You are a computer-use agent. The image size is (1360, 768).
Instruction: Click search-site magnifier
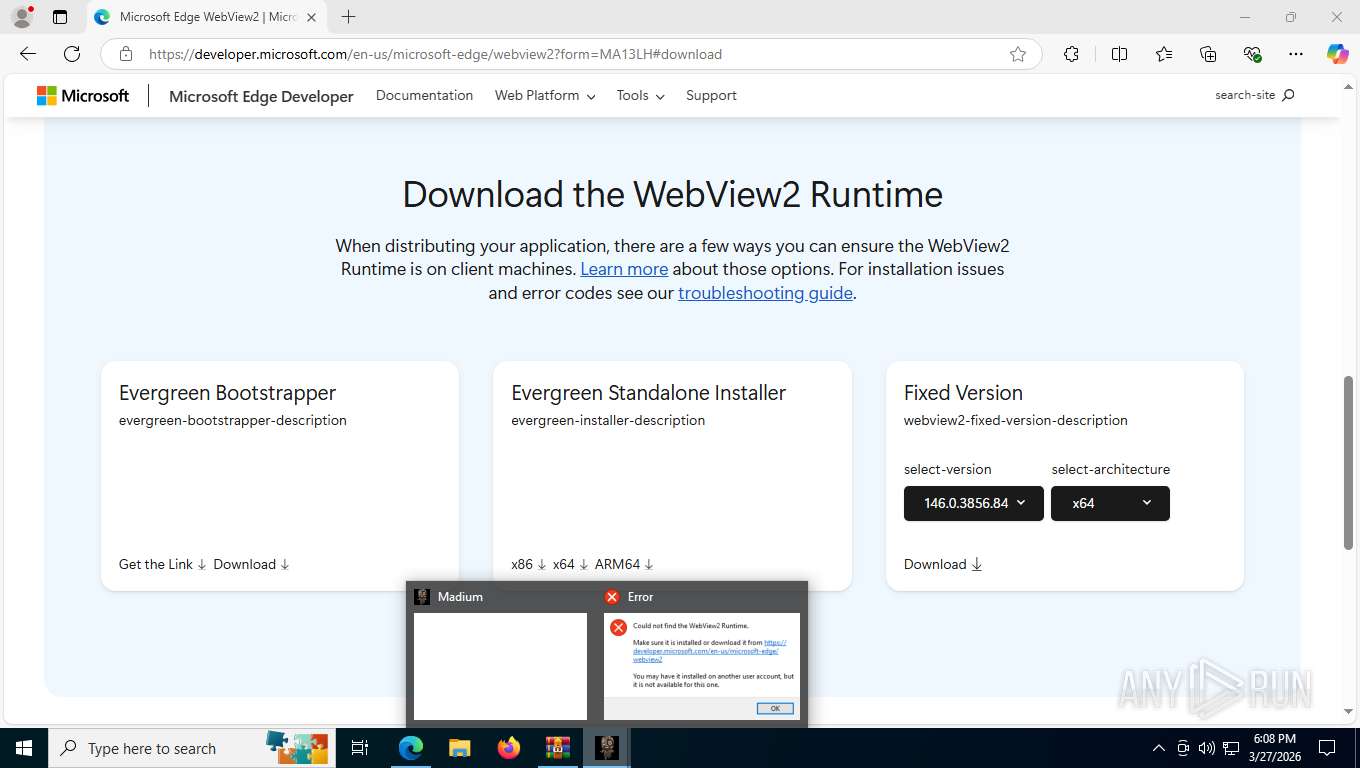[1288, 95]
